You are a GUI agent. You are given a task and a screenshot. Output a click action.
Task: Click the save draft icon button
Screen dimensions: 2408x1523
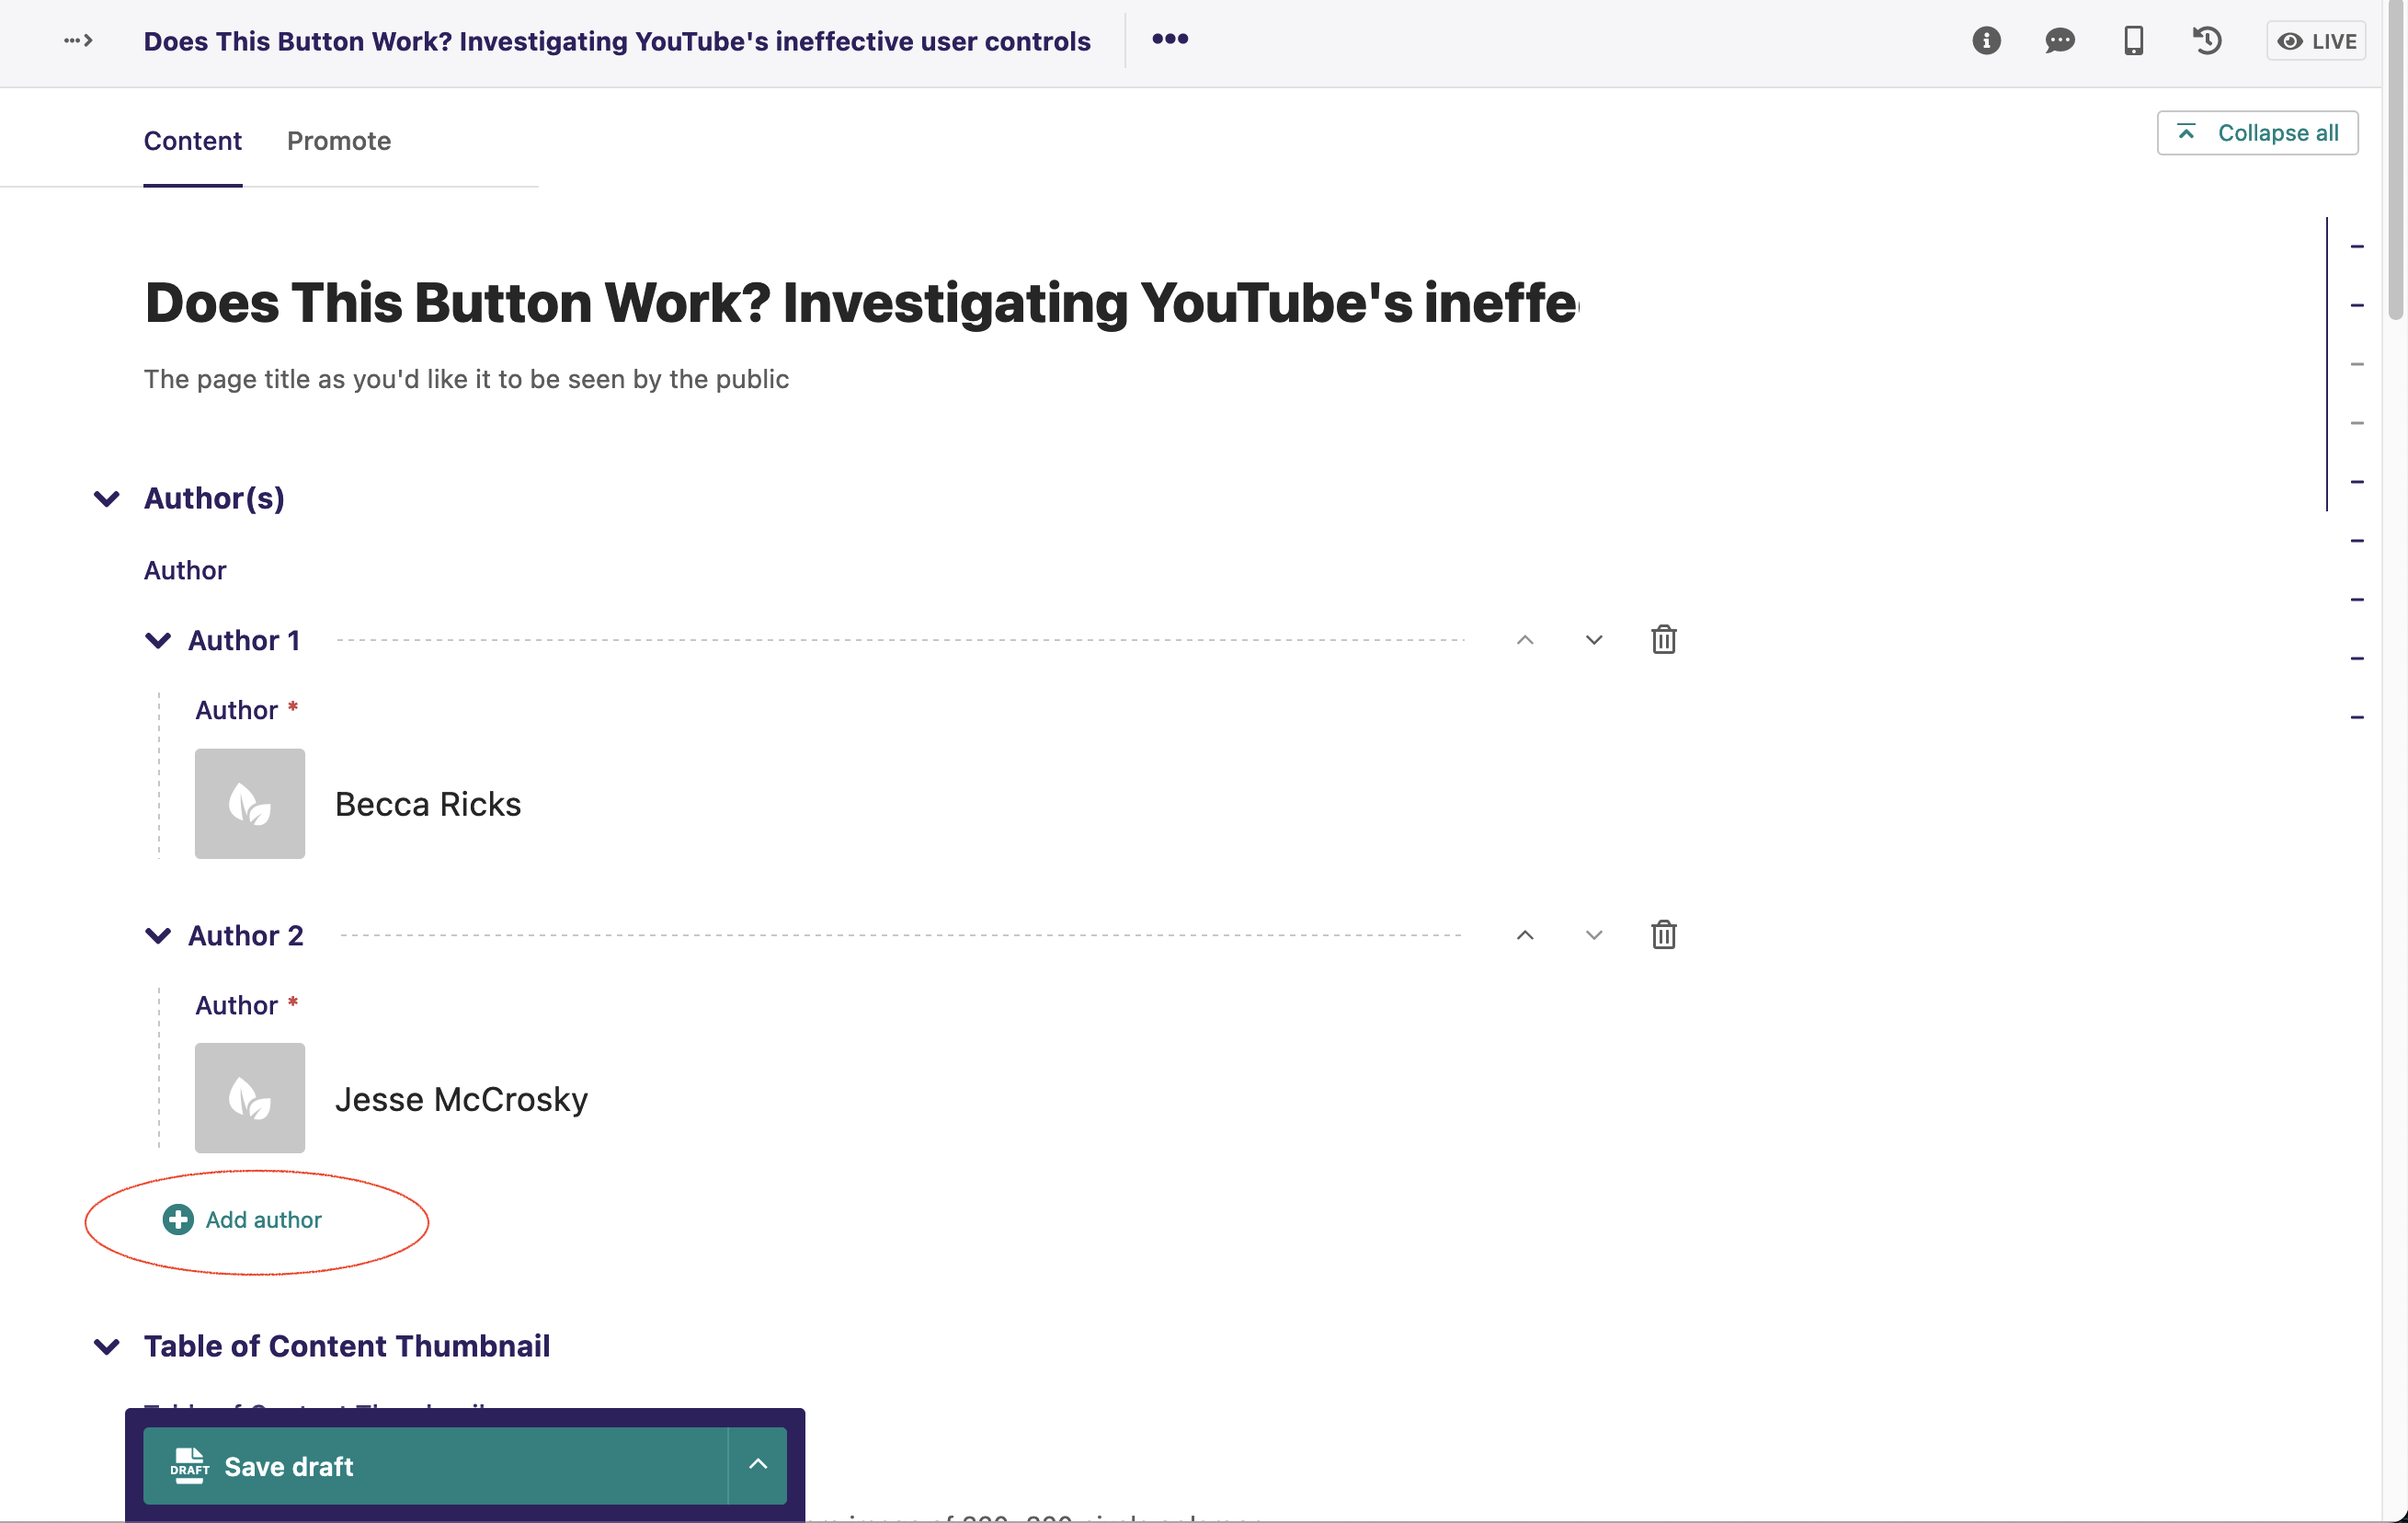point(188,1465)
